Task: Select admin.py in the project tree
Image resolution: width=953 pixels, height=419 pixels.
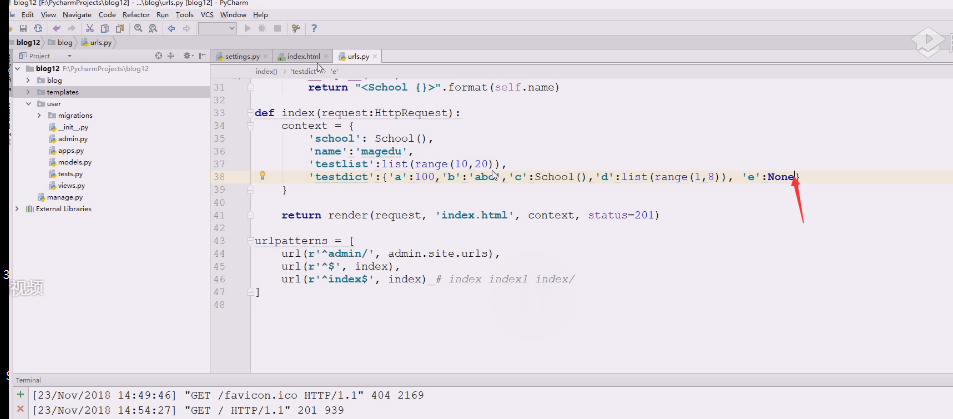Action: click(x=68, y=139)
